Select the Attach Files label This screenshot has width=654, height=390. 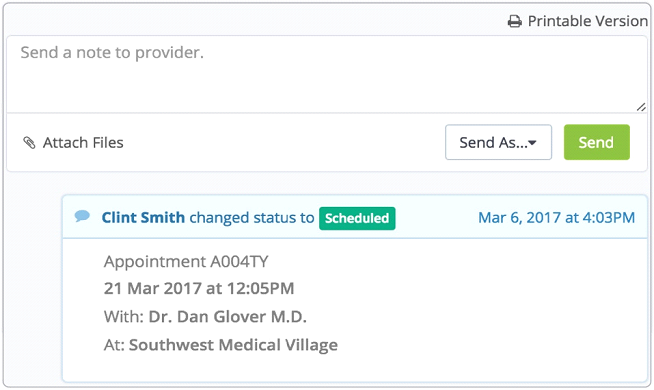point(83,143)
